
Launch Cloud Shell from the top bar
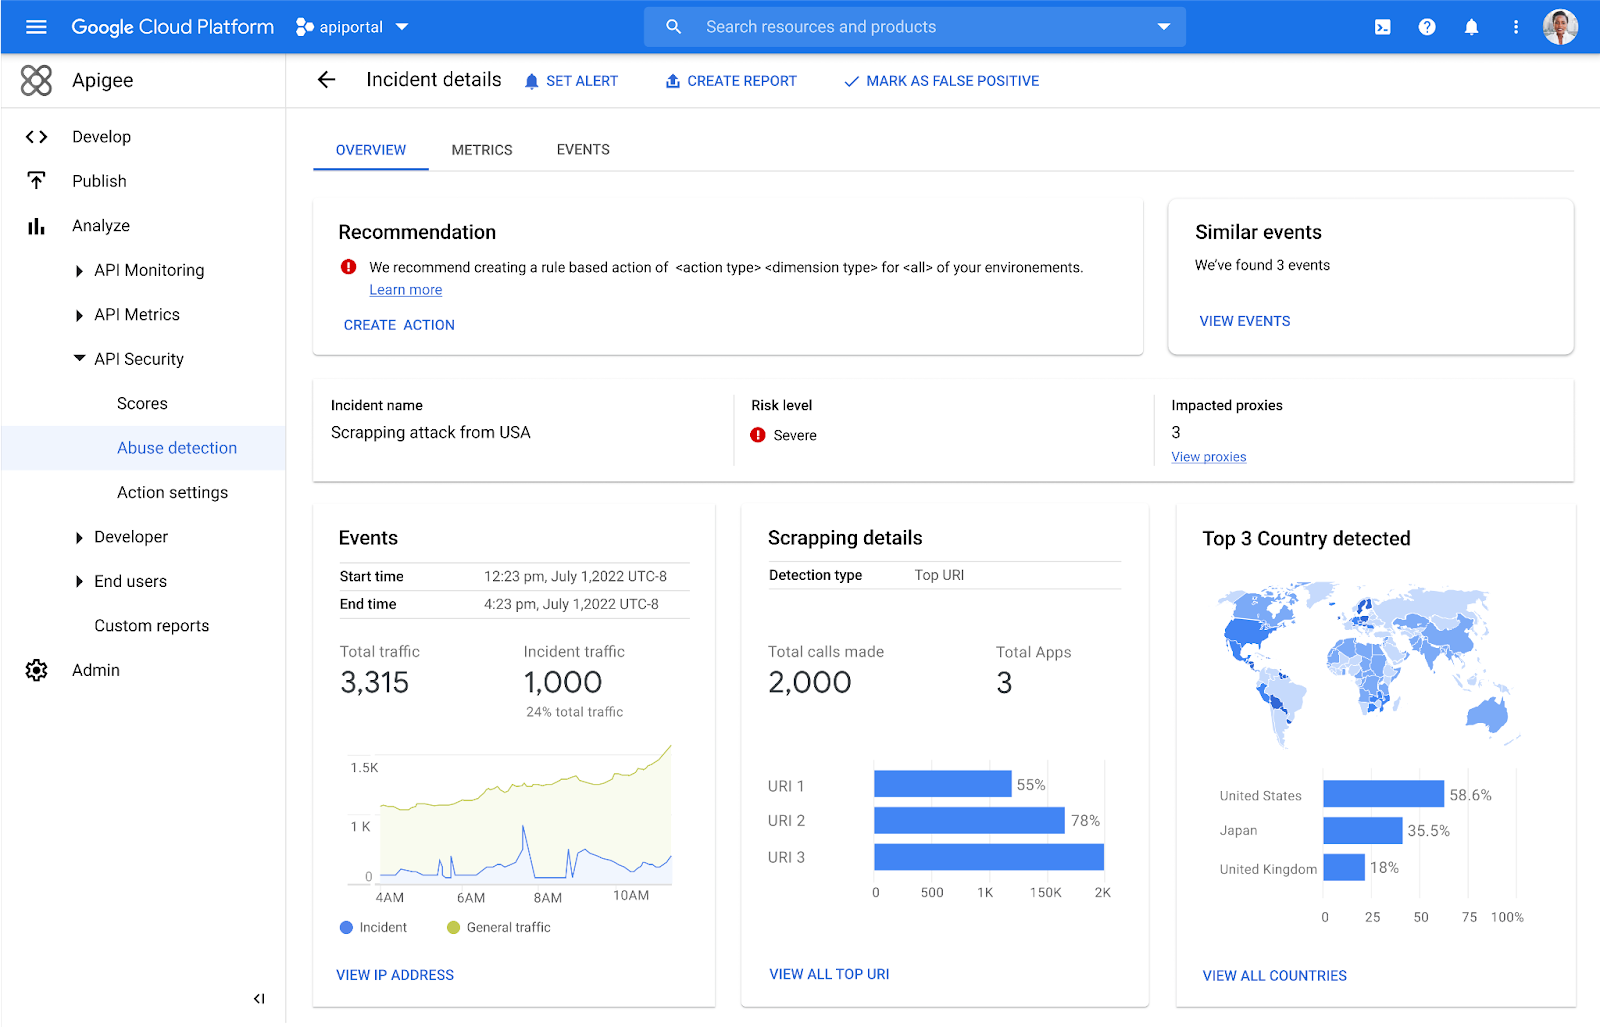[x=1382, y=27]
